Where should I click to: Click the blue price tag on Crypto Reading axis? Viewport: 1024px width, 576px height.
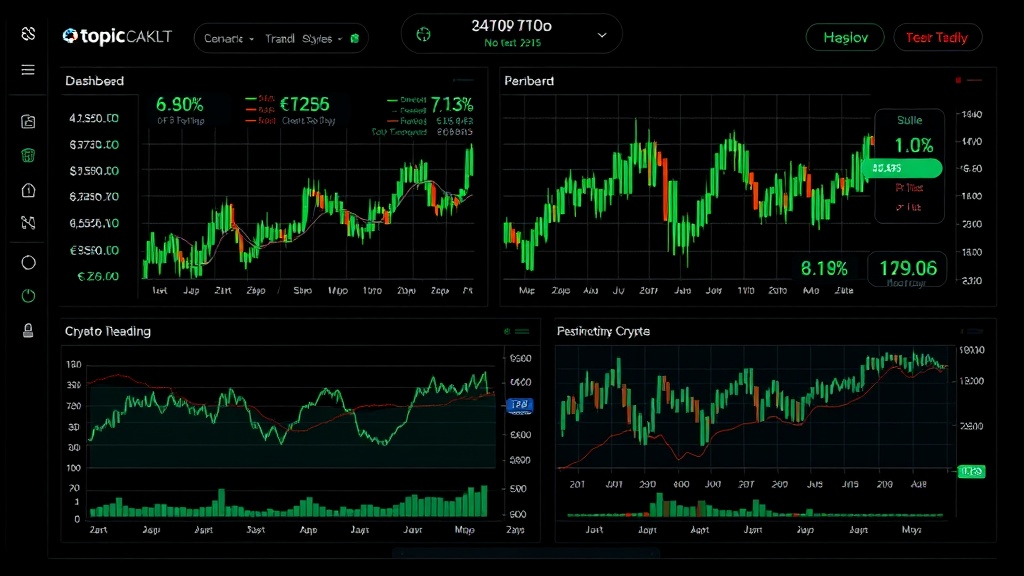520,406
